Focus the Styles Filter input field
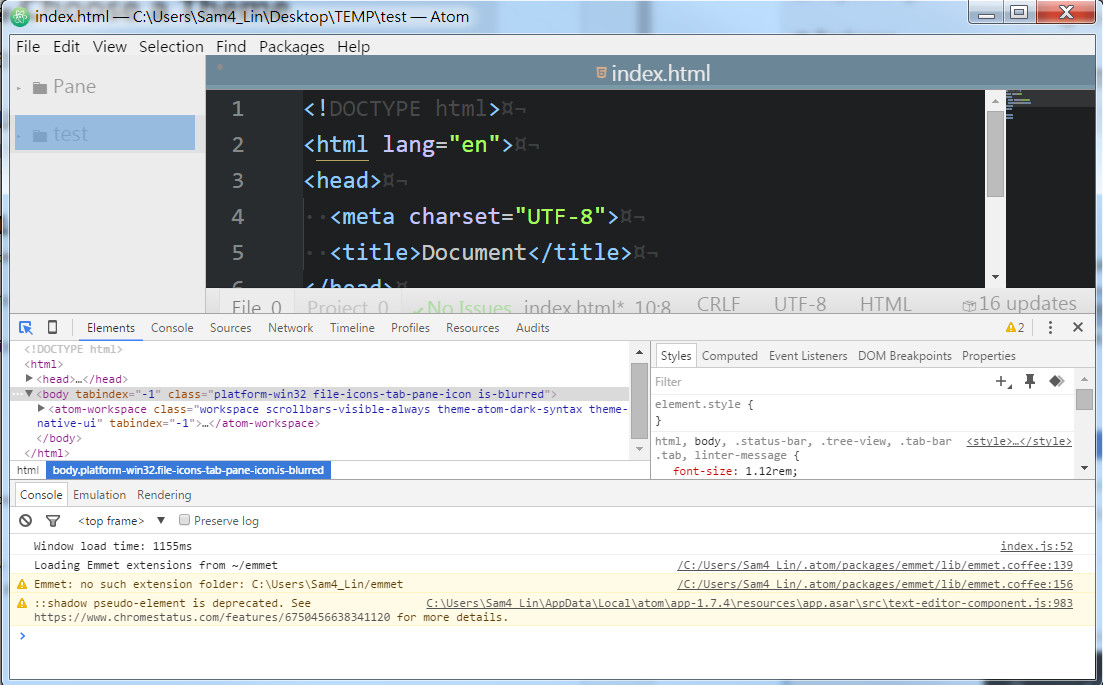Viewport: 1103px width, 685px height. pos(820,382)
